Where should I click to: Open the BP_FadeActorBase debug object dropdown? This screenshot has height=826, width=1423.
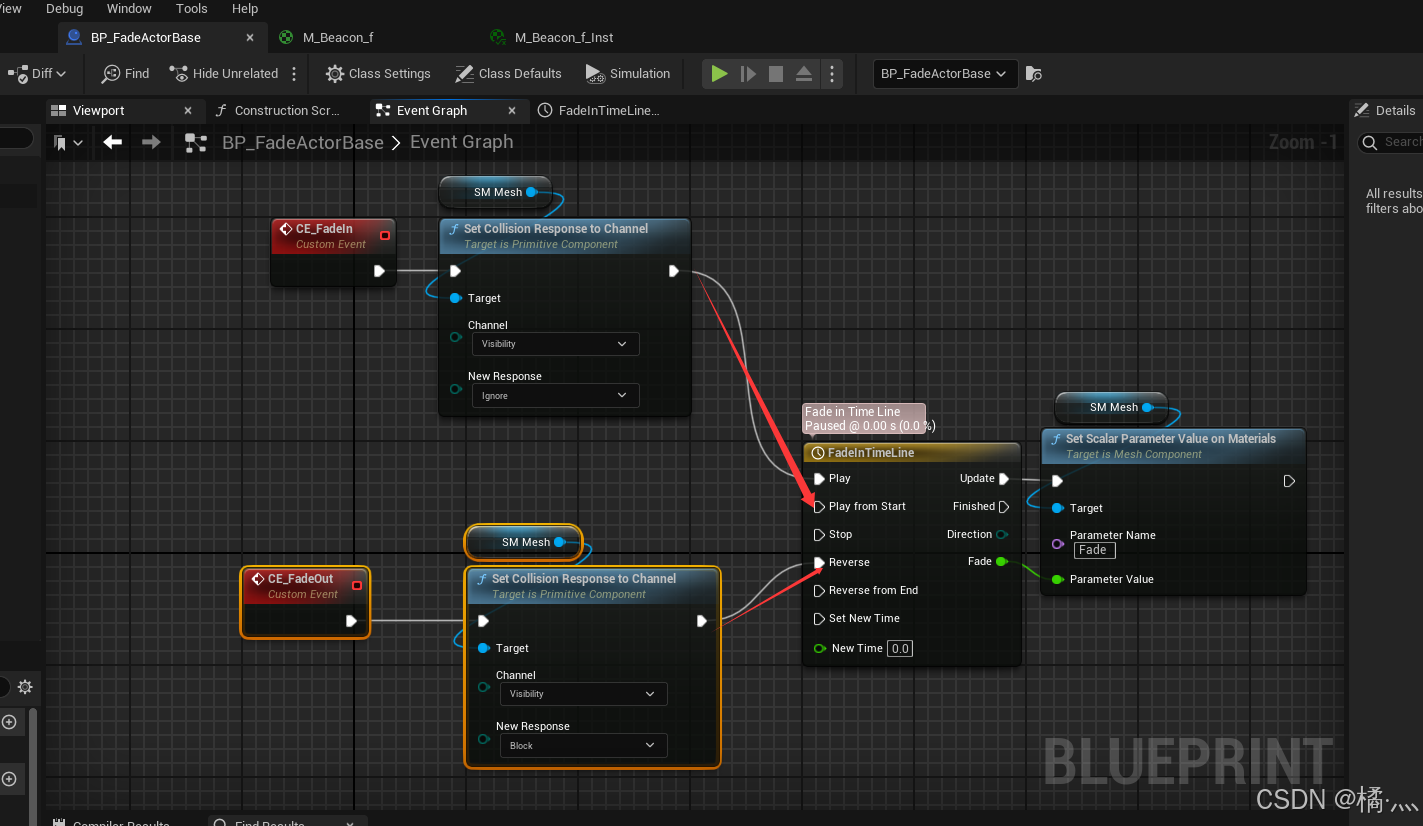point(945,73)
